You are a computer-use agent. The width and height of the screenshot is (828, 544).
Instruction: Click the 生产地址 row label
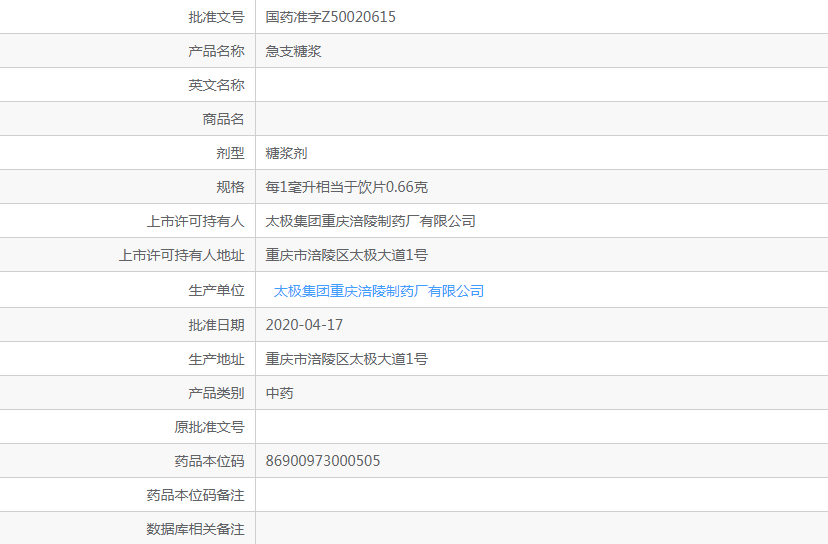217,360
